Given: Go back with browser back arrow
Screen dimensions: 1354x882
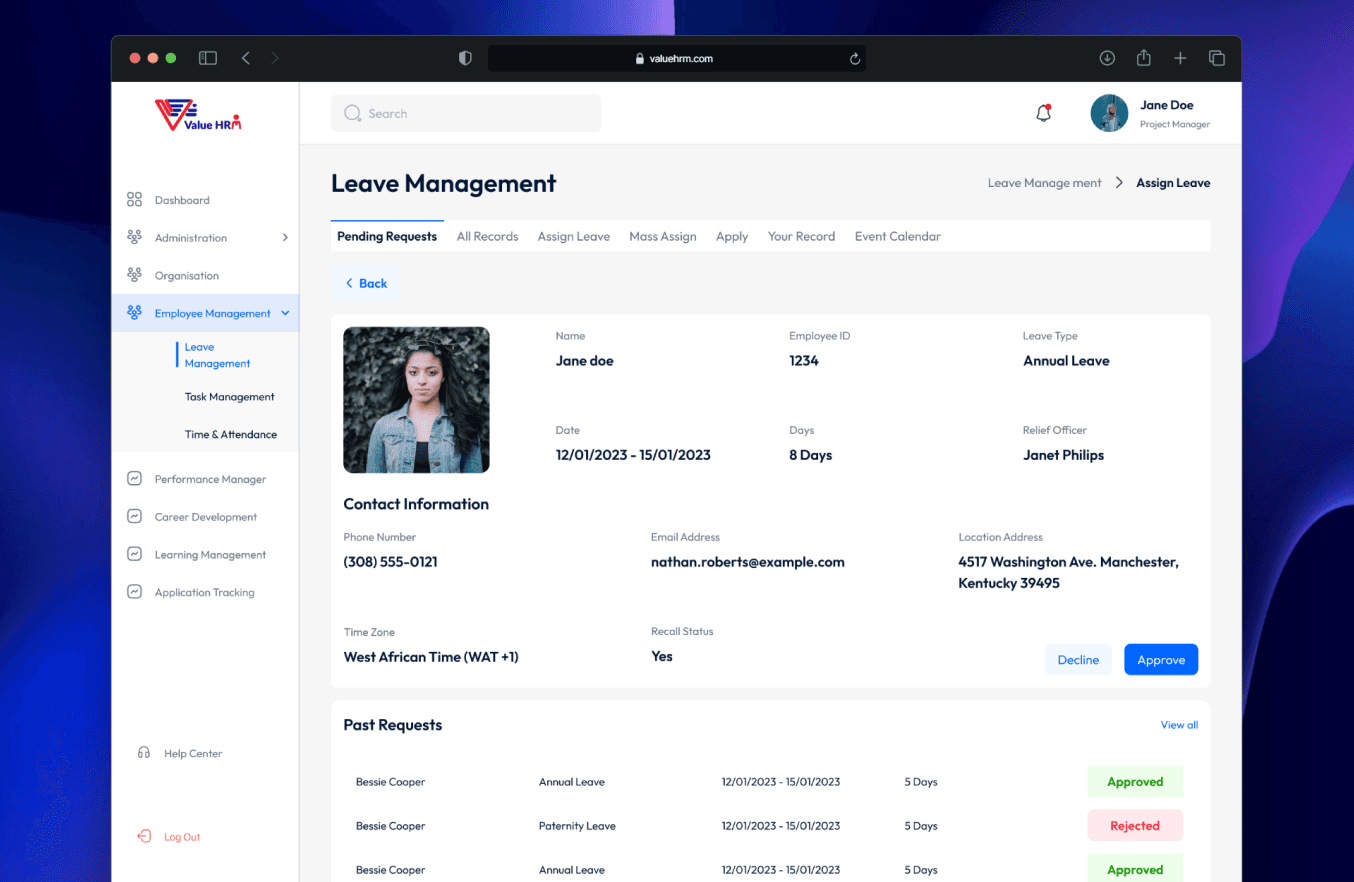Looking at the screenshot, I should pos(246,58).
